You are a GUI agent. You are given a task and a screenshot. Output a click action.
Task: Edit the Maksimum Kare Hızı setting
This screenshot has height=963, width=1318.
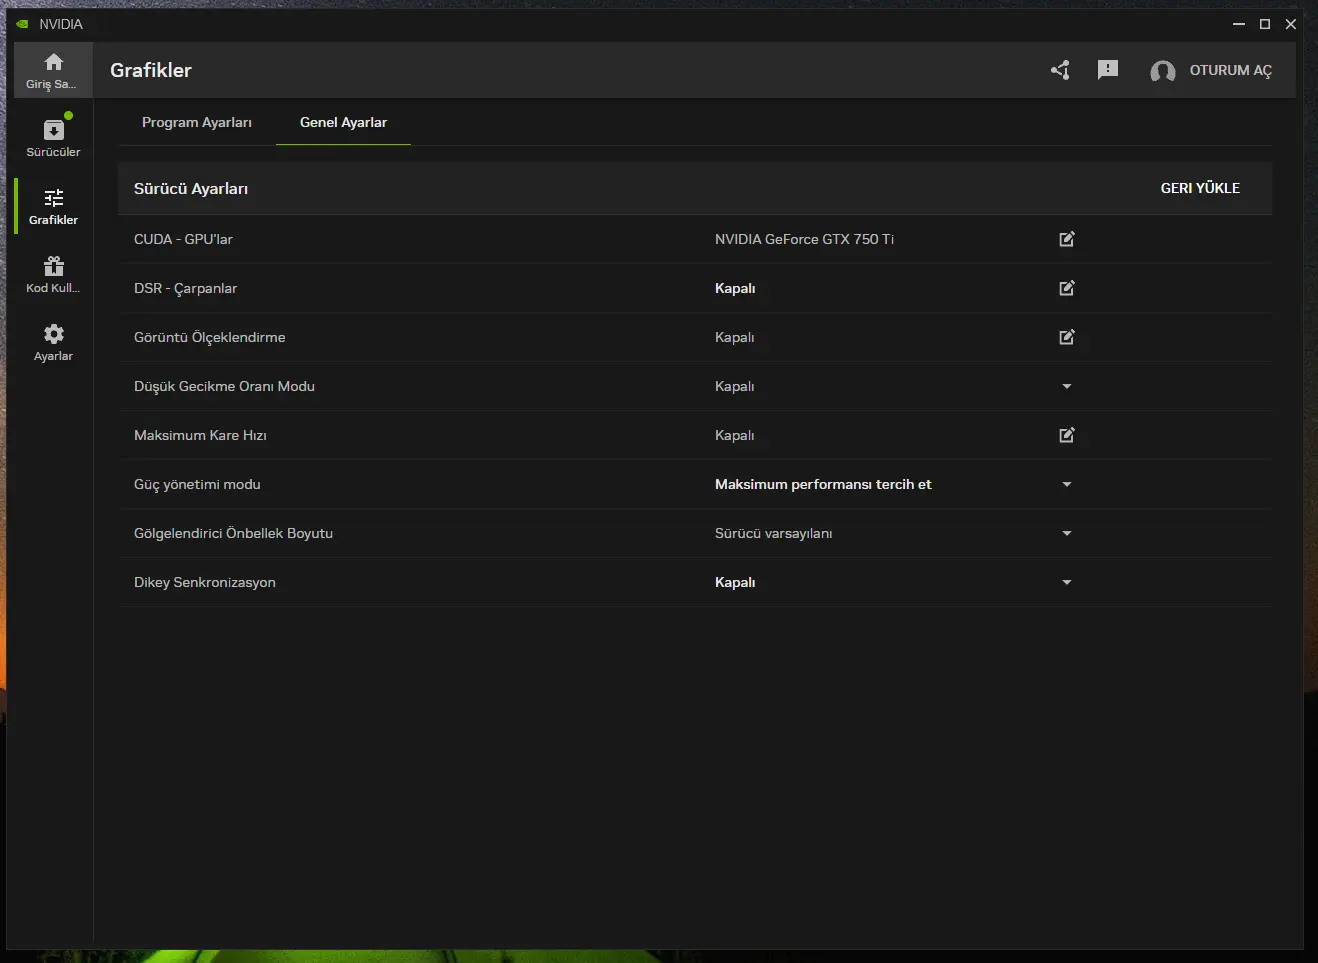[x=1067, y=435]
